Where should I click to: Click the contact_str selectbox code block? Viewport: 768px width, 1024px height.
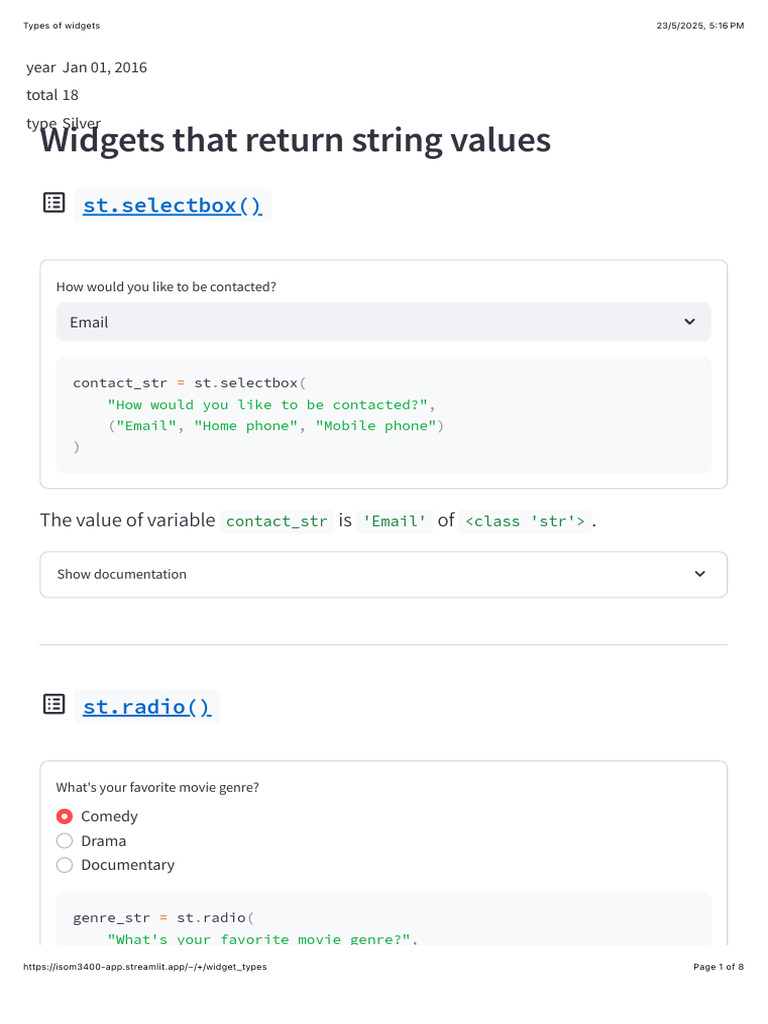[383, 415]
